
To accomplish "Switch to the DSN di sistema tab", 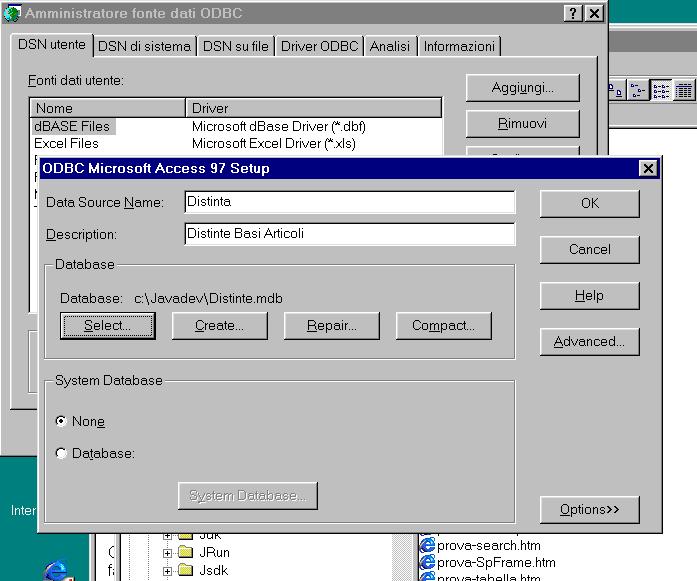I will point(144,46).
